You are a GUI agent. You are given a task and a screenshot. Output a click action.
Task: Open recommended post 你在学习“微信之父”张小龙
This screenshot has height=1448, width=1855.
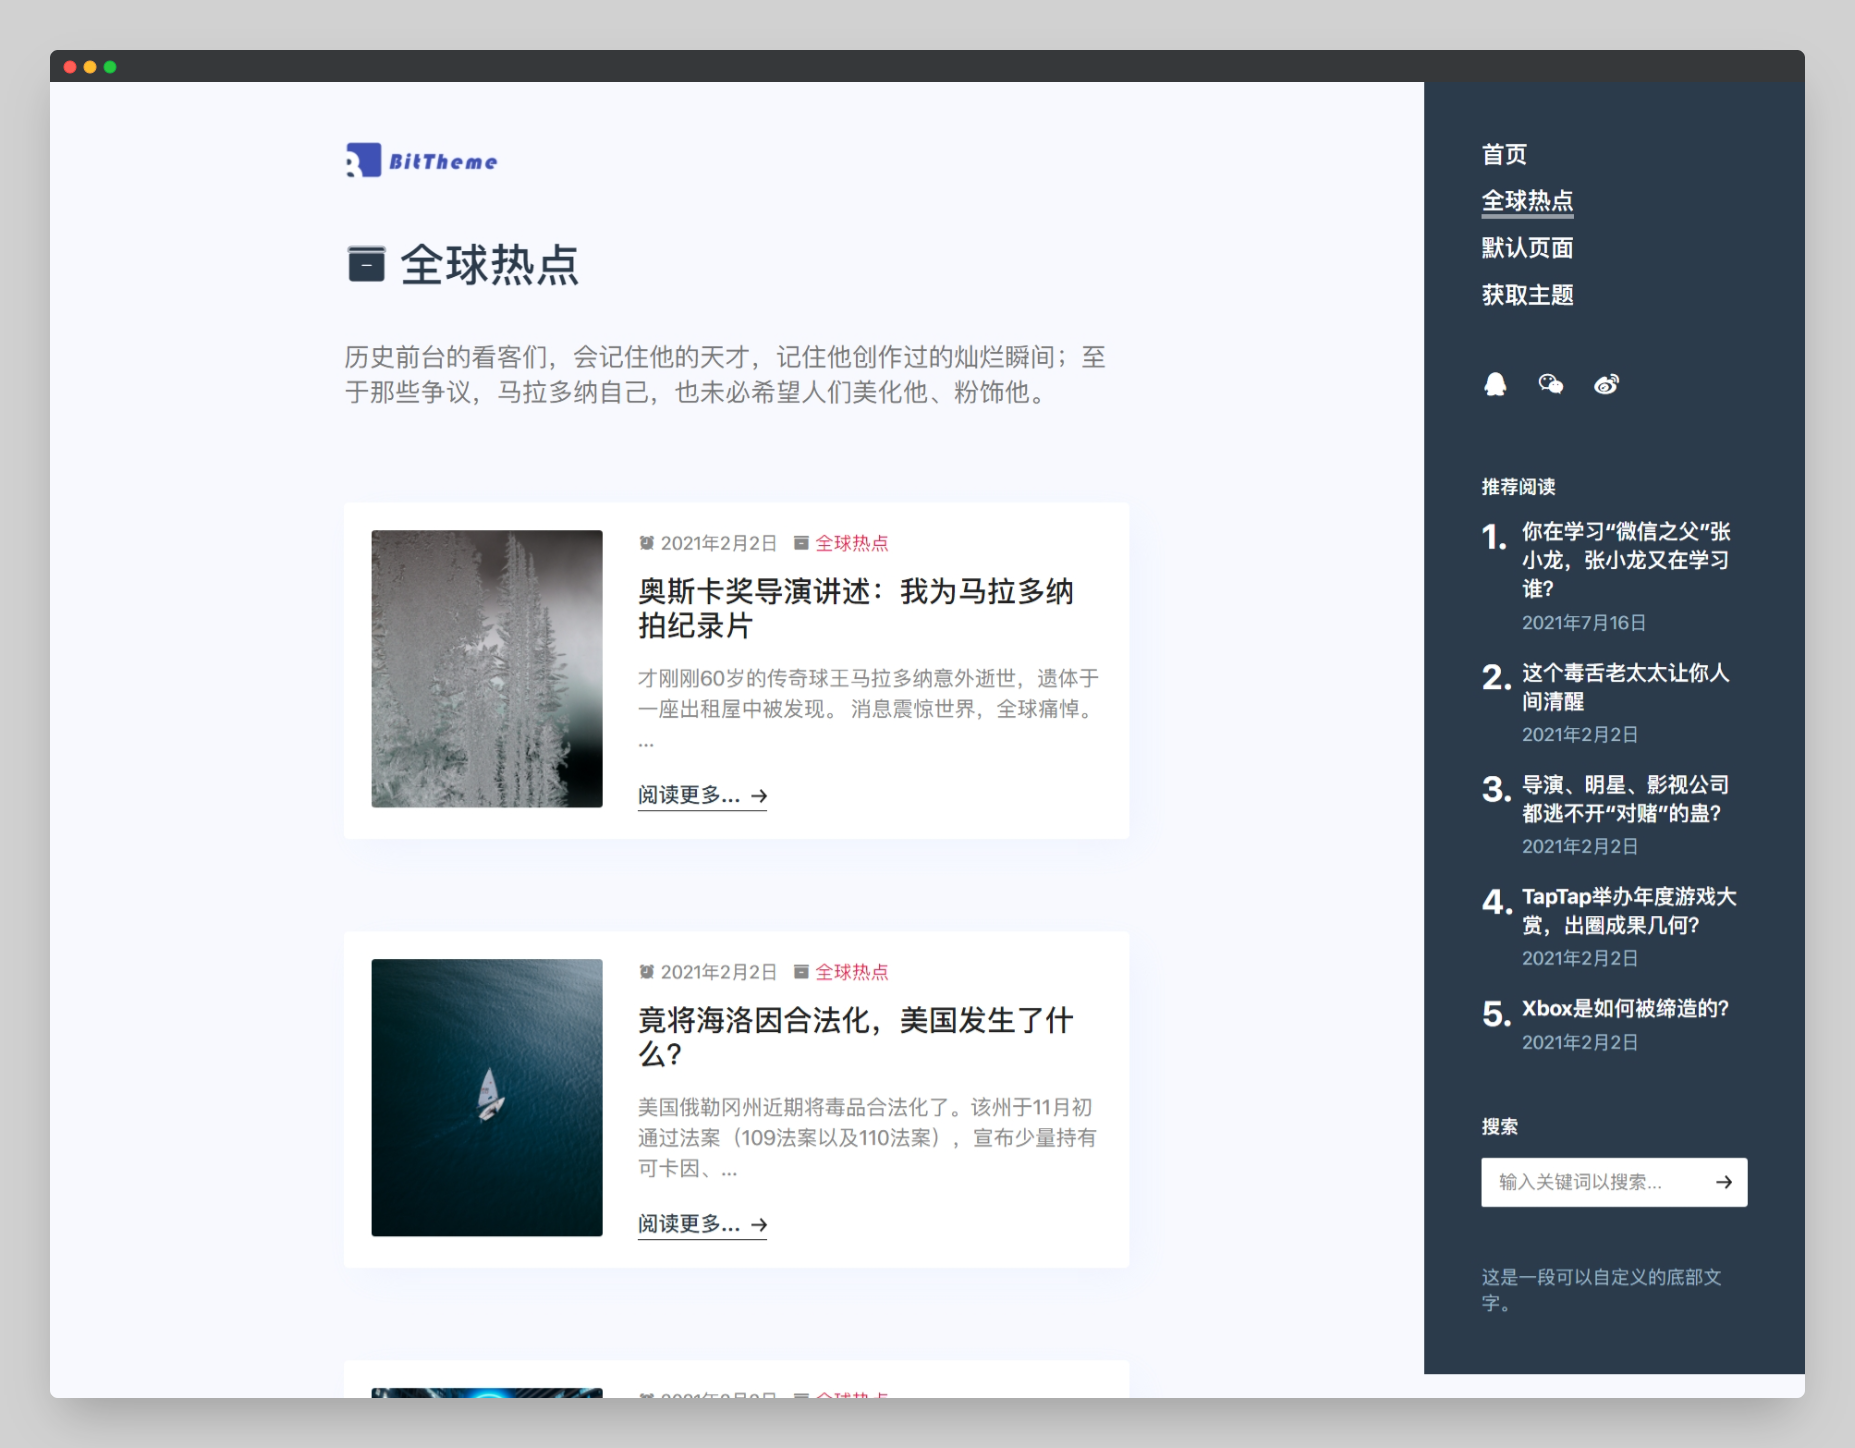pos(1626,560)
